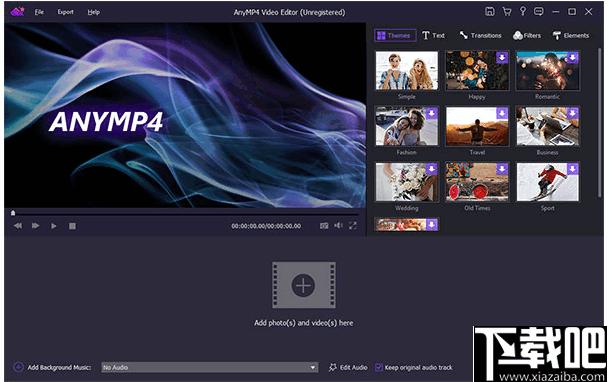Viewport: 609px width, 382px height.
Task: Select the Fashion theme thumbnail
Action: click(x=407, y=126)
